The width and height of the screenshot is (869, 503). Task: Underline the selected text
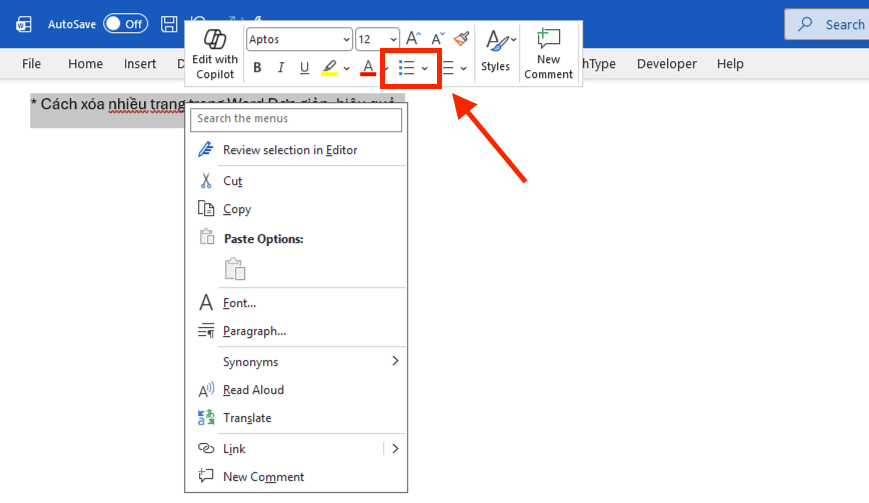click(x=304, y=68)
